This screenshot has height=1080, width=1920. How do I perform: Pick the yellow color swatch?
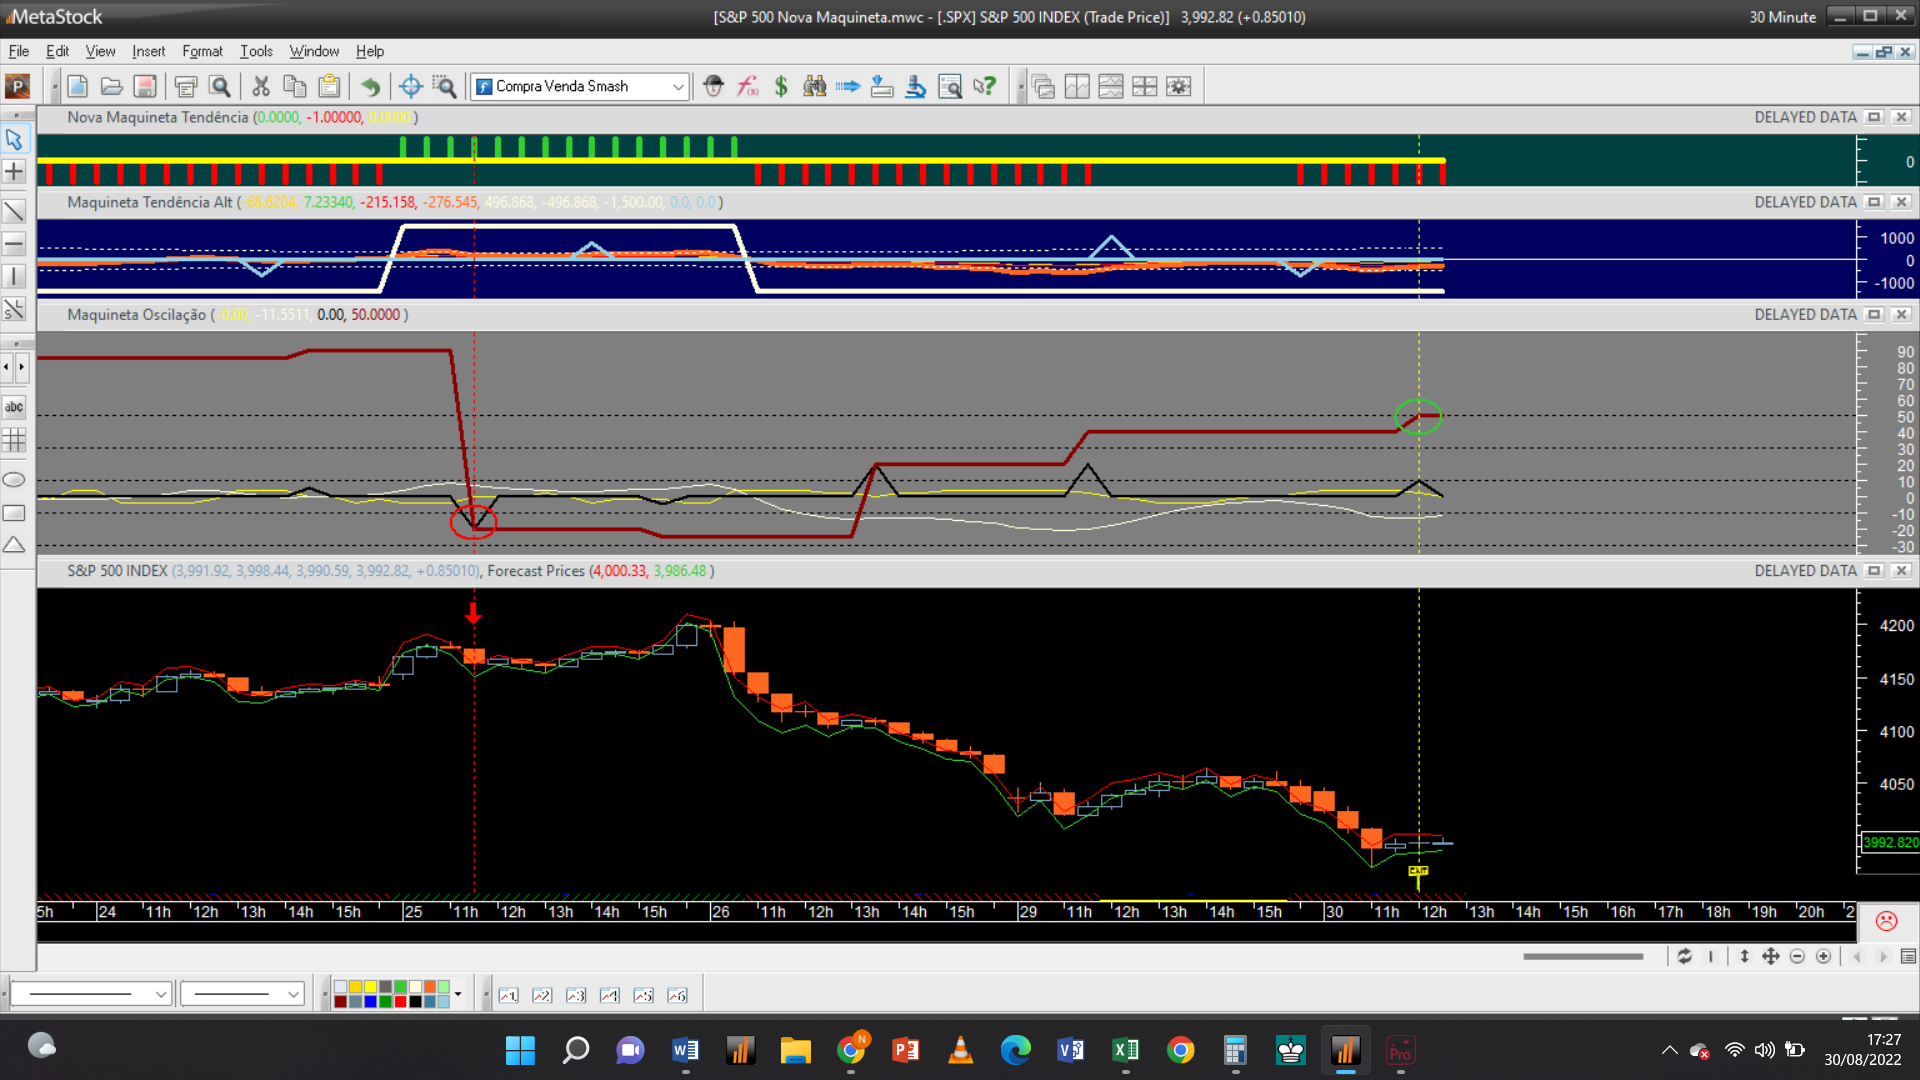pyautogui.click(x=370, y=987)
